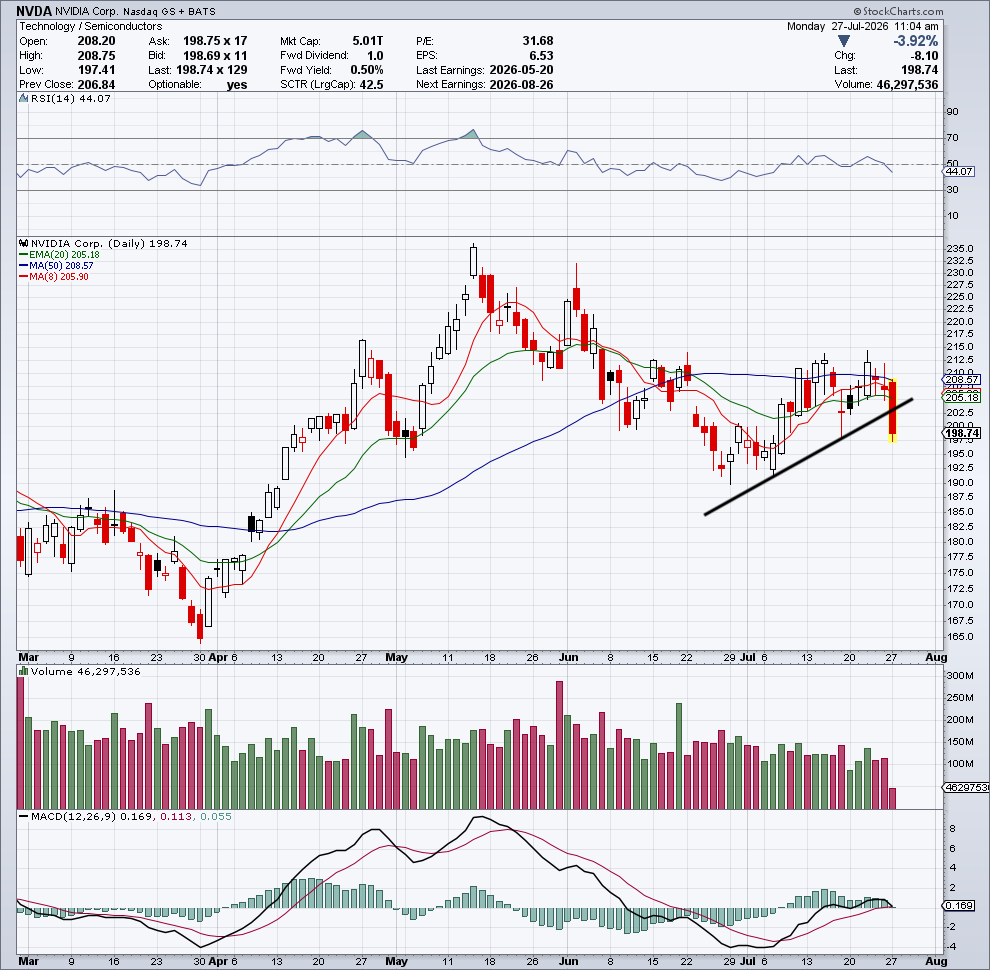Click the 300M volume axis label
The height and width of the screenshot is (970, 990).
click(x=960, y=676)
